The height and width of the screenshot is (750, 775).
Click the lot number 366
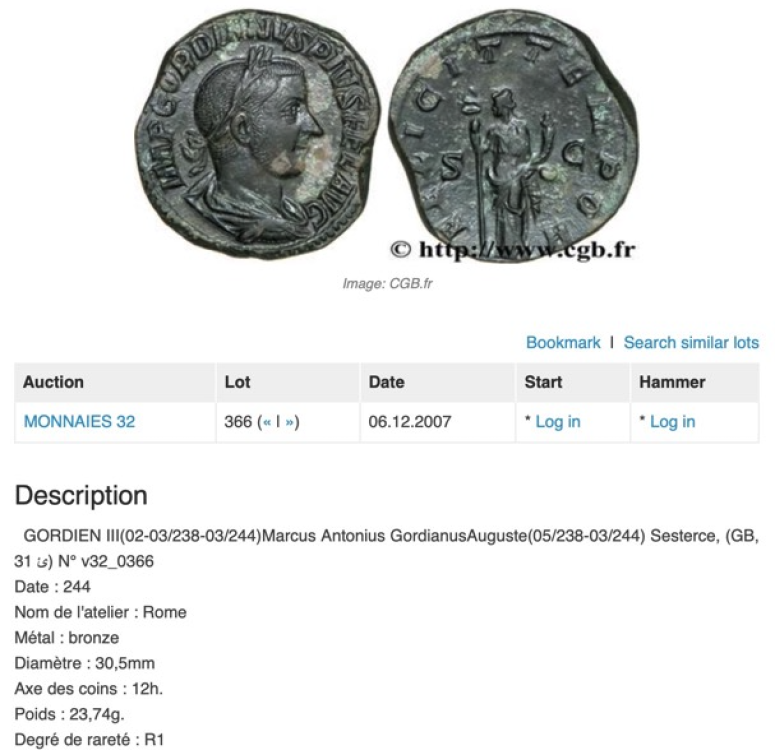click(238, 421)
